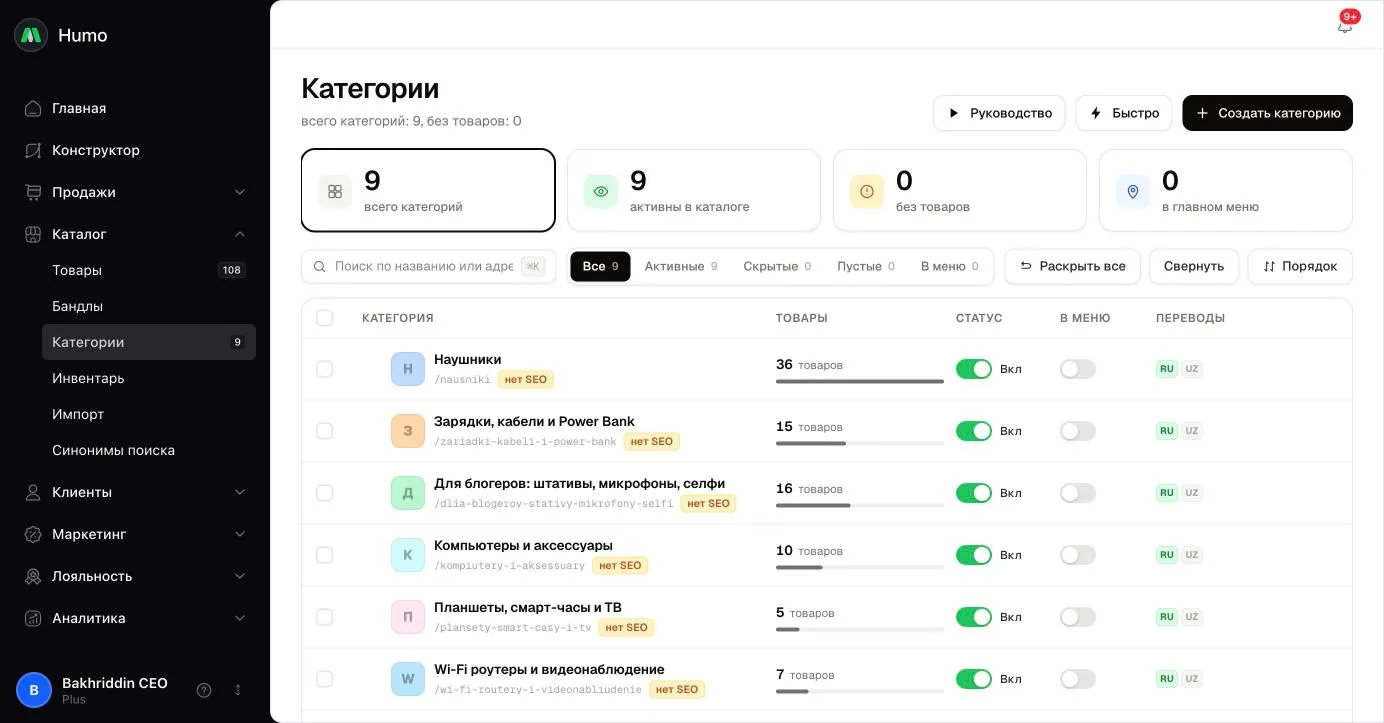This screenshot has height=723, width=1384.
Task: Collapse the Каталог section chevron
Action: (240, 234)
